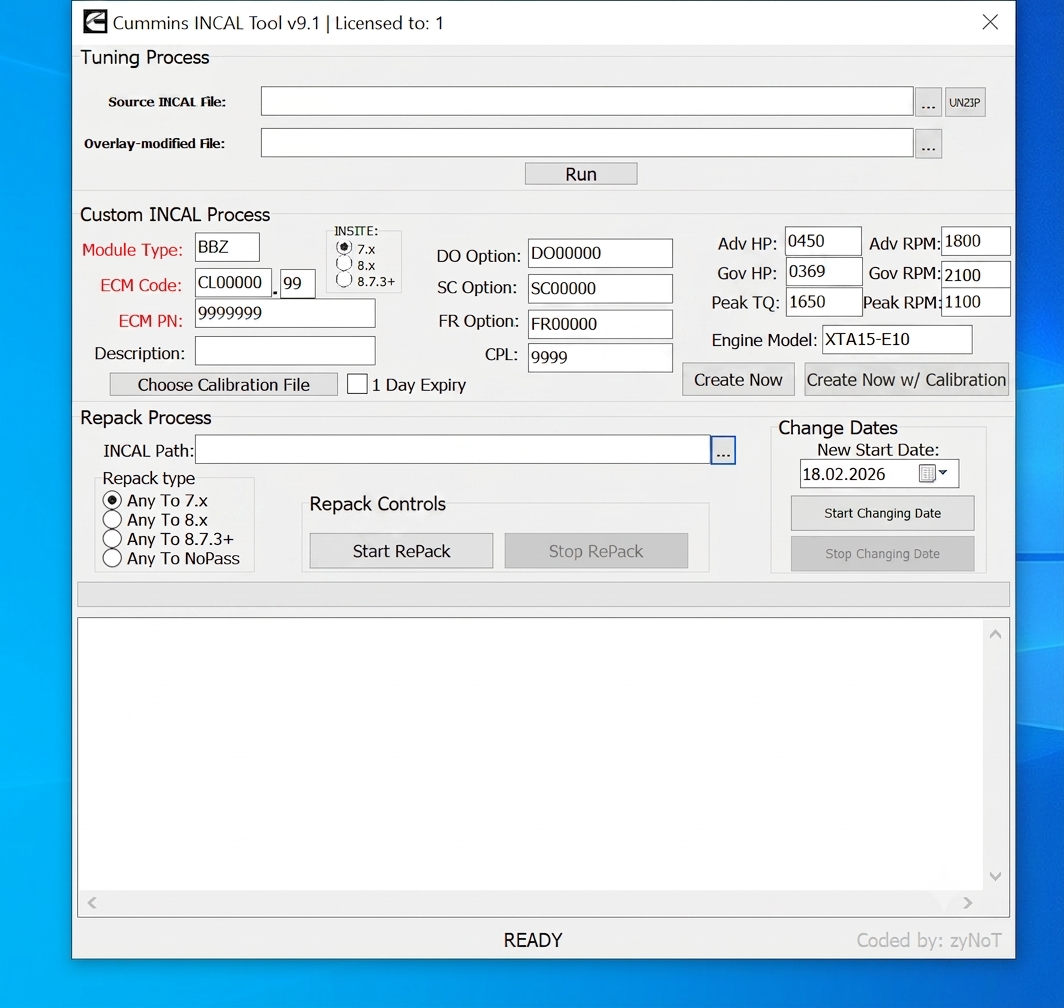Click the progress bar below Repack section
The image size is (1064, 1008).
coord(543,594)
